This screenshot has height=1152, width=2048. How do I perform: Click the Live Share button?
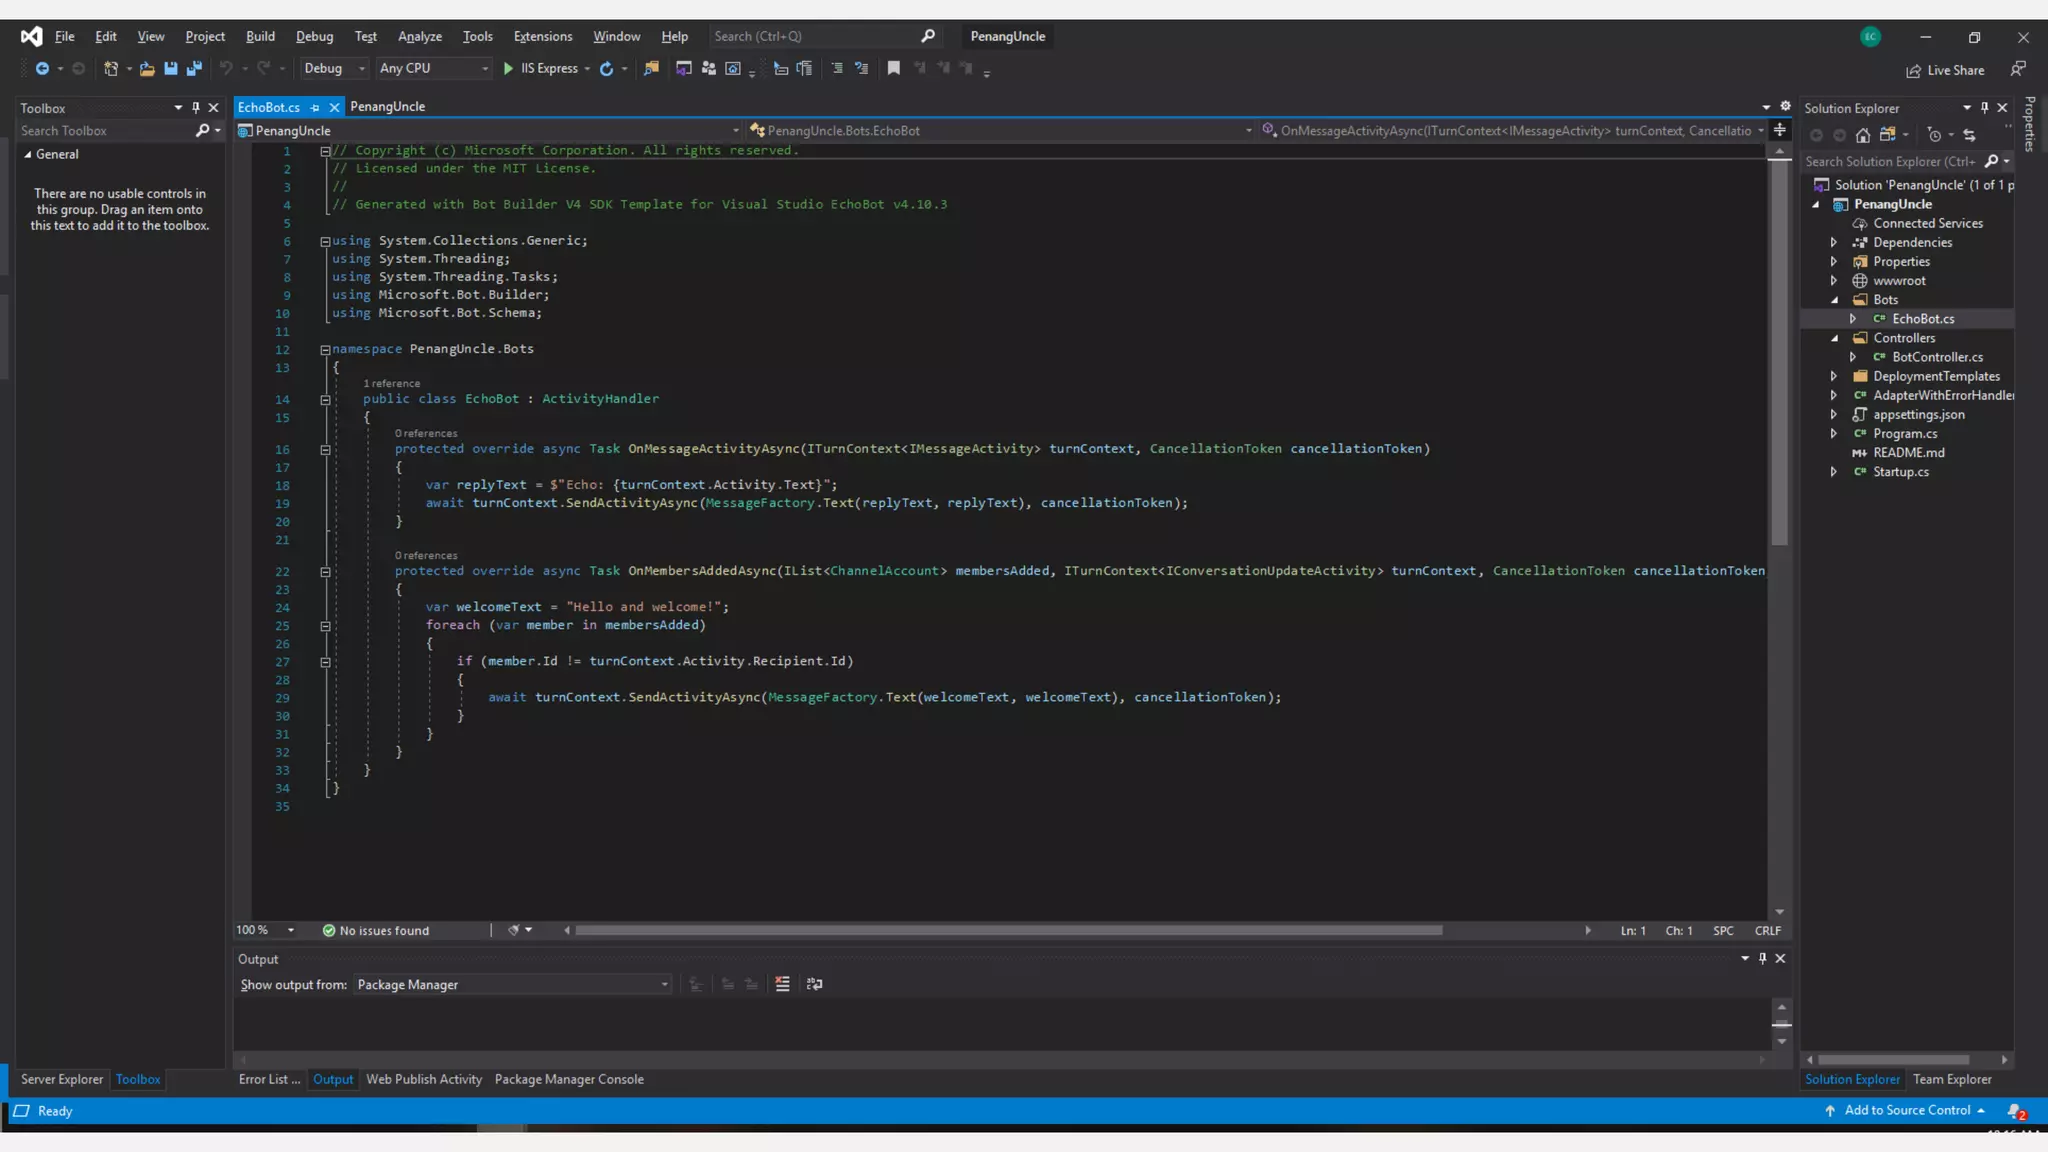tap(1945, 70)
